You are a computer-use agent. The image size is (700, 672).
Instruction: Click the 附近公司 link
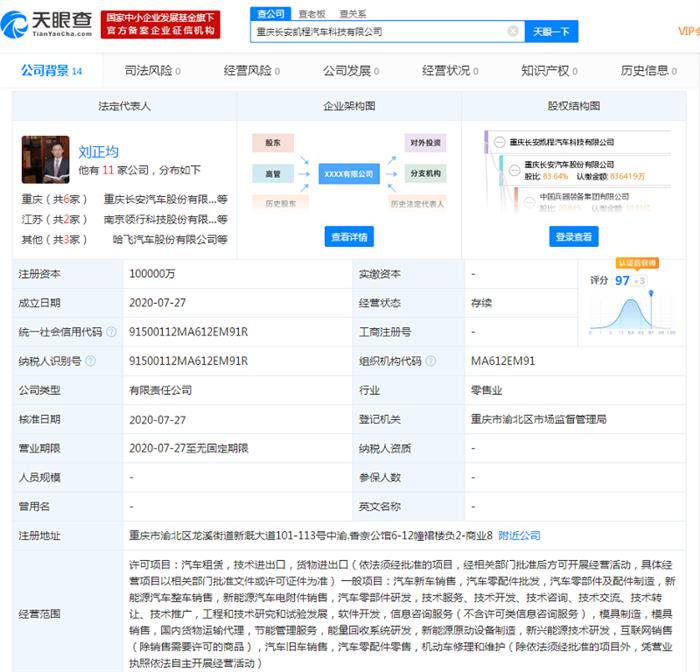click(519, 535)
